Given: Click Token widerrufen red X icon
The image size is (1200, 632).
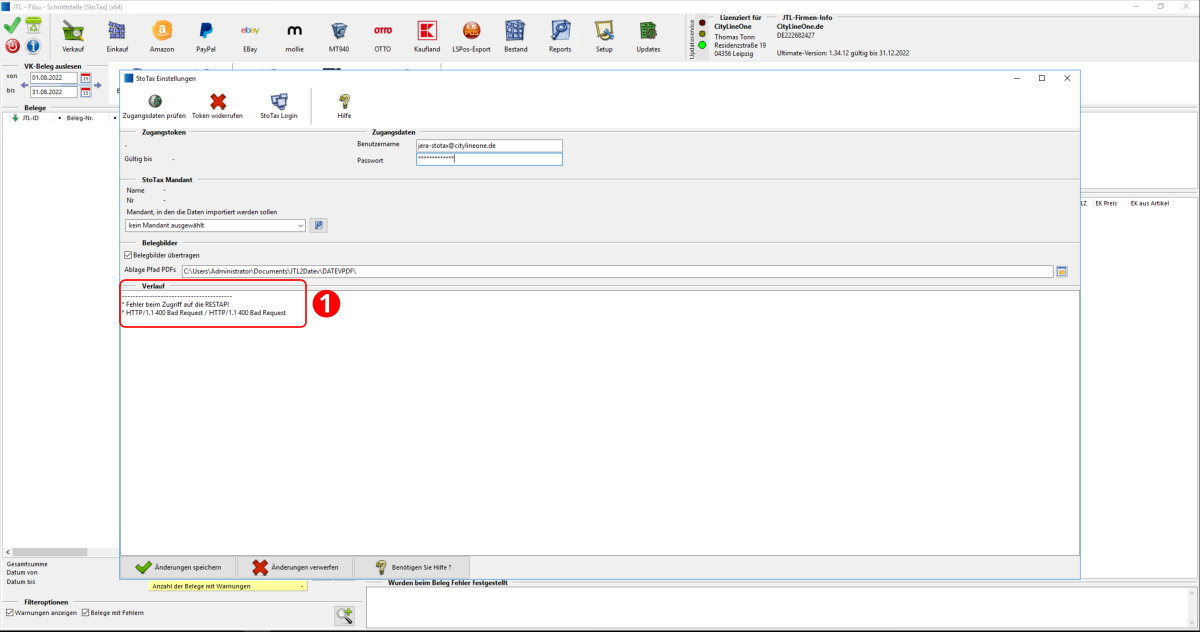Looking at the screenshot, I should tap(217, 101).
